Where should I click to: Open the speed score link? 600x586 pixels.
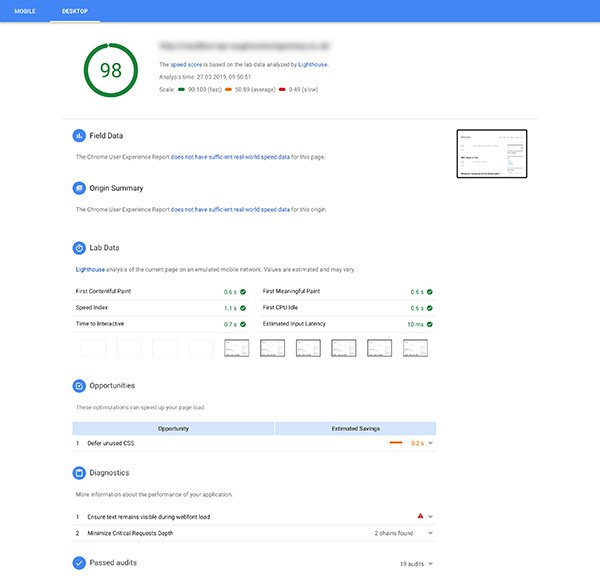(x=186, y=65)
